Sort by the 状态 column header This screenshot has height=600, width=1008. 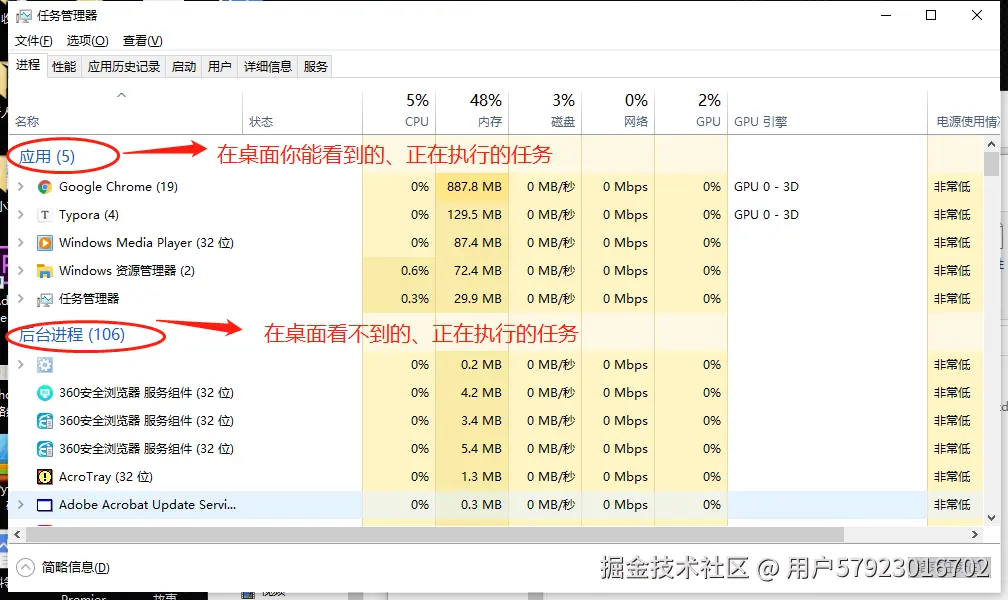pyautogui.click(x=302, y=112)
